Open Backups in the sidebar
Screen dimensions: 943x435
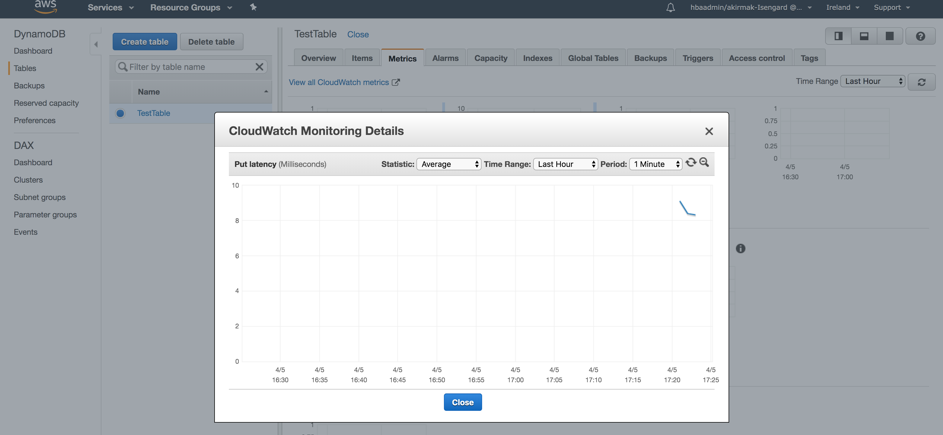[x=29, y=86]
